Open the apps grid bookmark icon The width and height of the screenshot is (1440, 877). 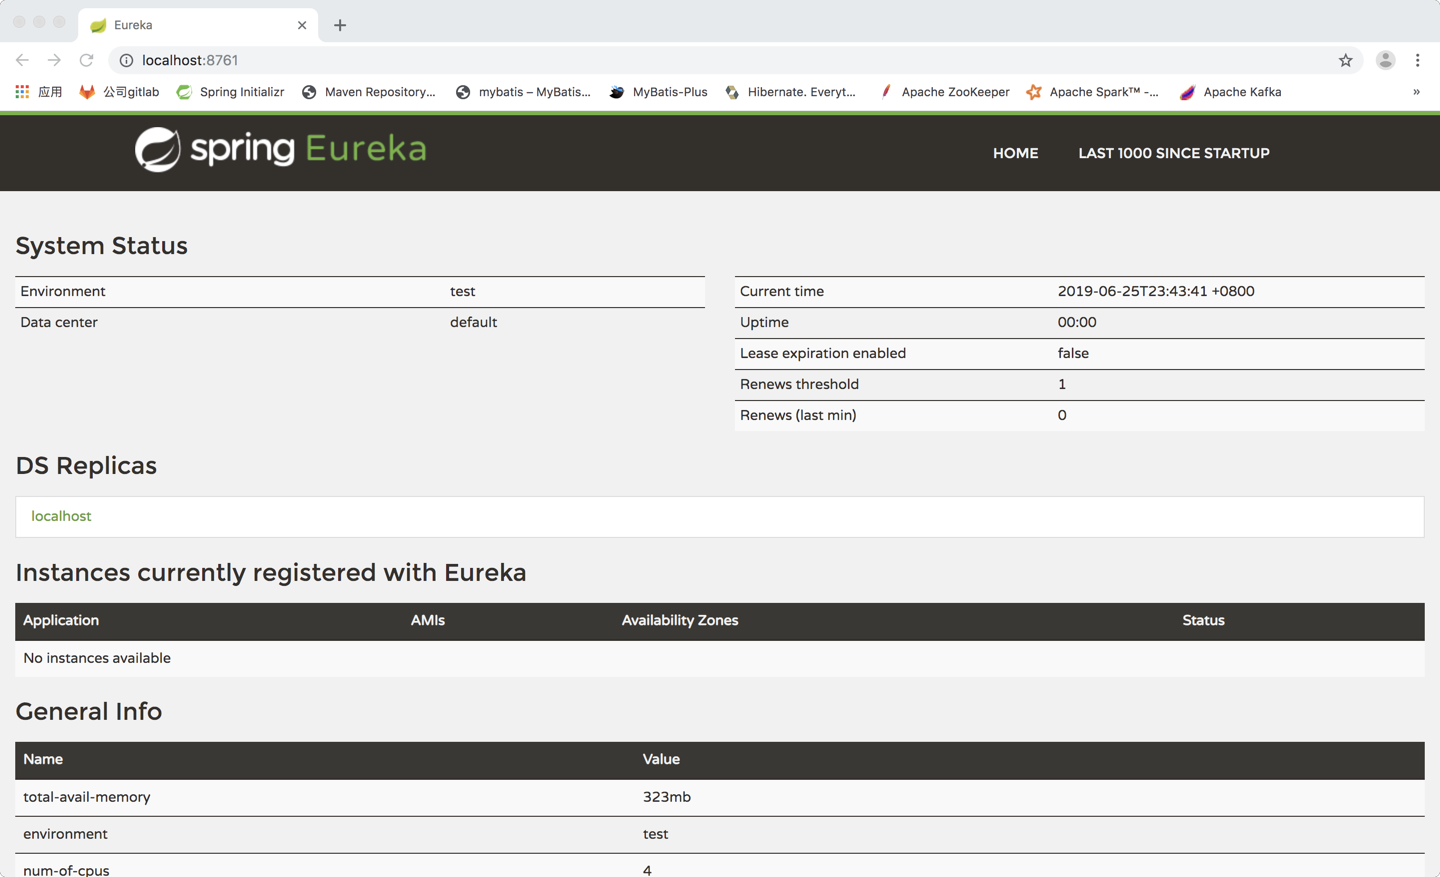(22, 92)
